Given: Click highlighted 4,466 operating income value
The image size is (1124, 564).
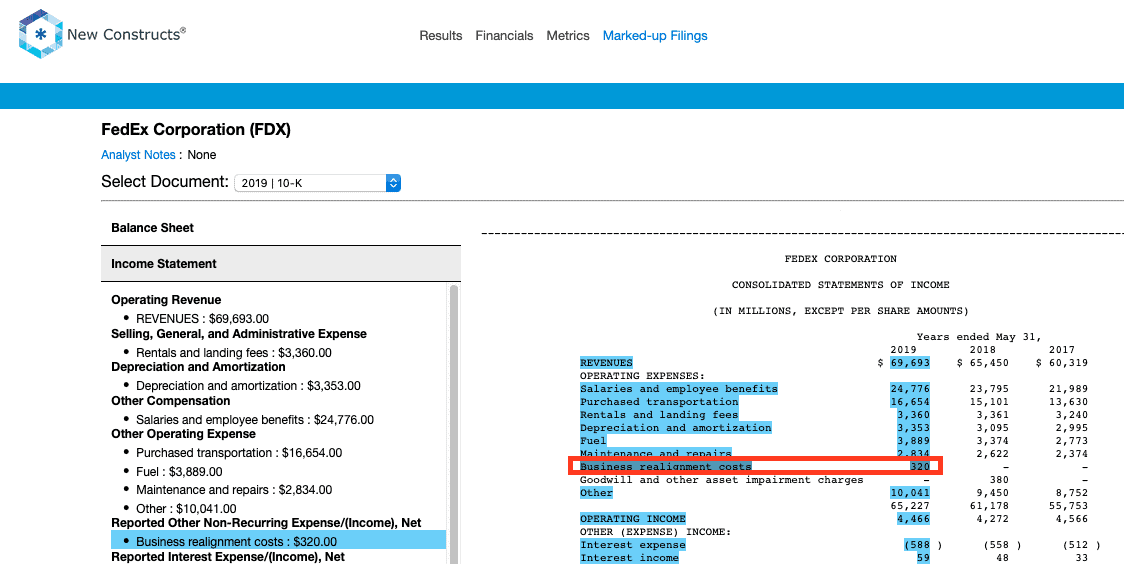Looking at the screenshot, I should (913, 519).
